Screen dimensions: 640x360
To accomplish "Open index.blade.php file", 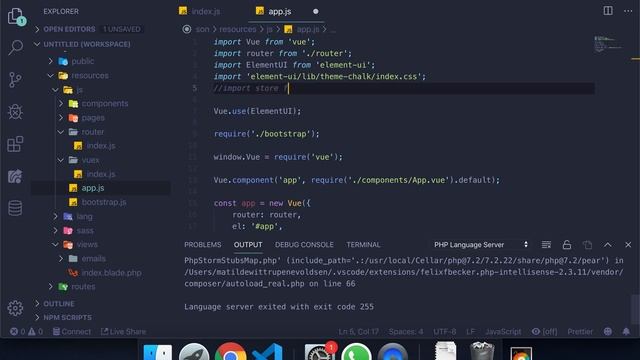I will click(x=111, y=273).
